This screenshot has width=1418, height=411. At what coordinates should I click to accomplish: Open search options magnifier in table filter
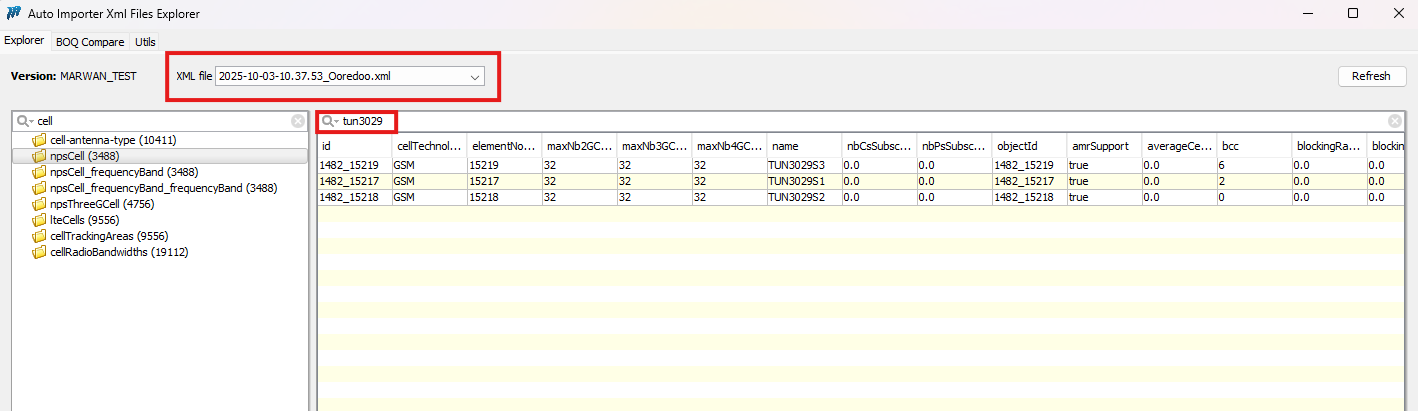[x=329, y=121]
